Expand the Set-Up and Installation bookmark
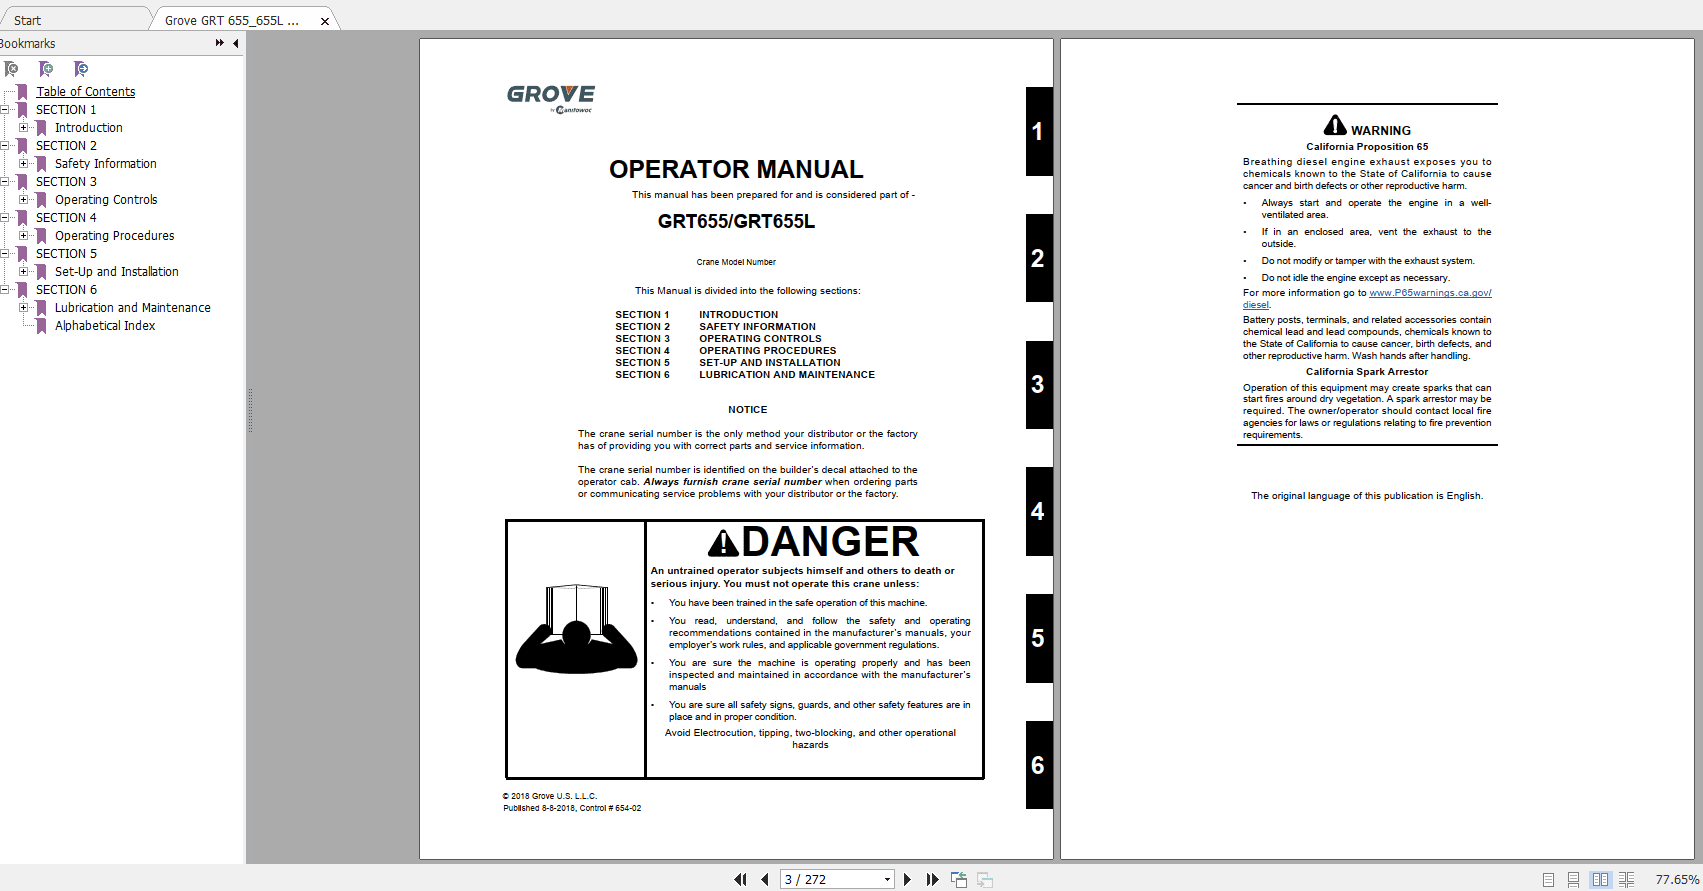The image size is (1703, 891). click(x=24, y=272)
